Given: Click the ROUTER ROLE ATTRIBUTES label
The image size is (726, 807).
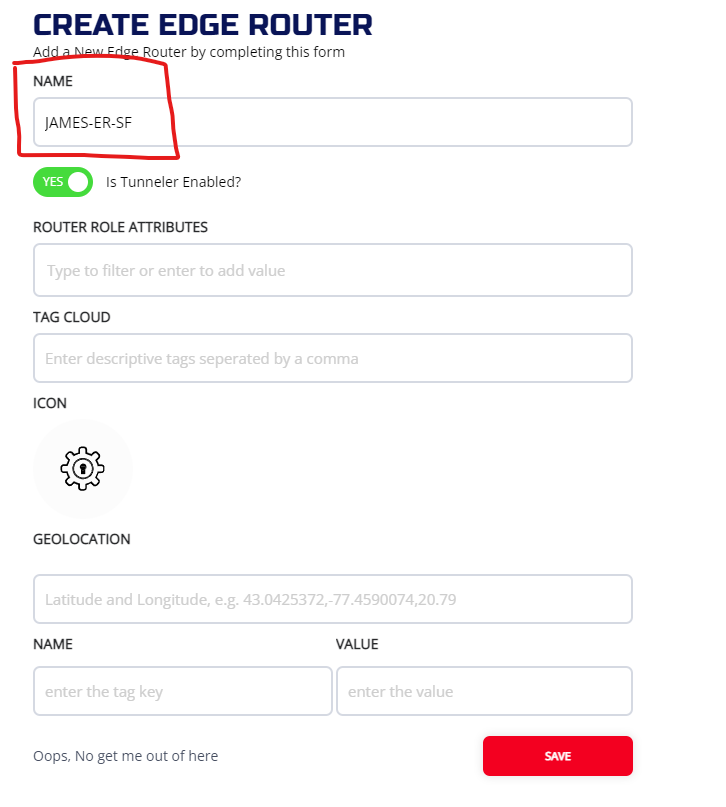Looking at the screenshot, I should pyautogui.click(x=120, y=227).
